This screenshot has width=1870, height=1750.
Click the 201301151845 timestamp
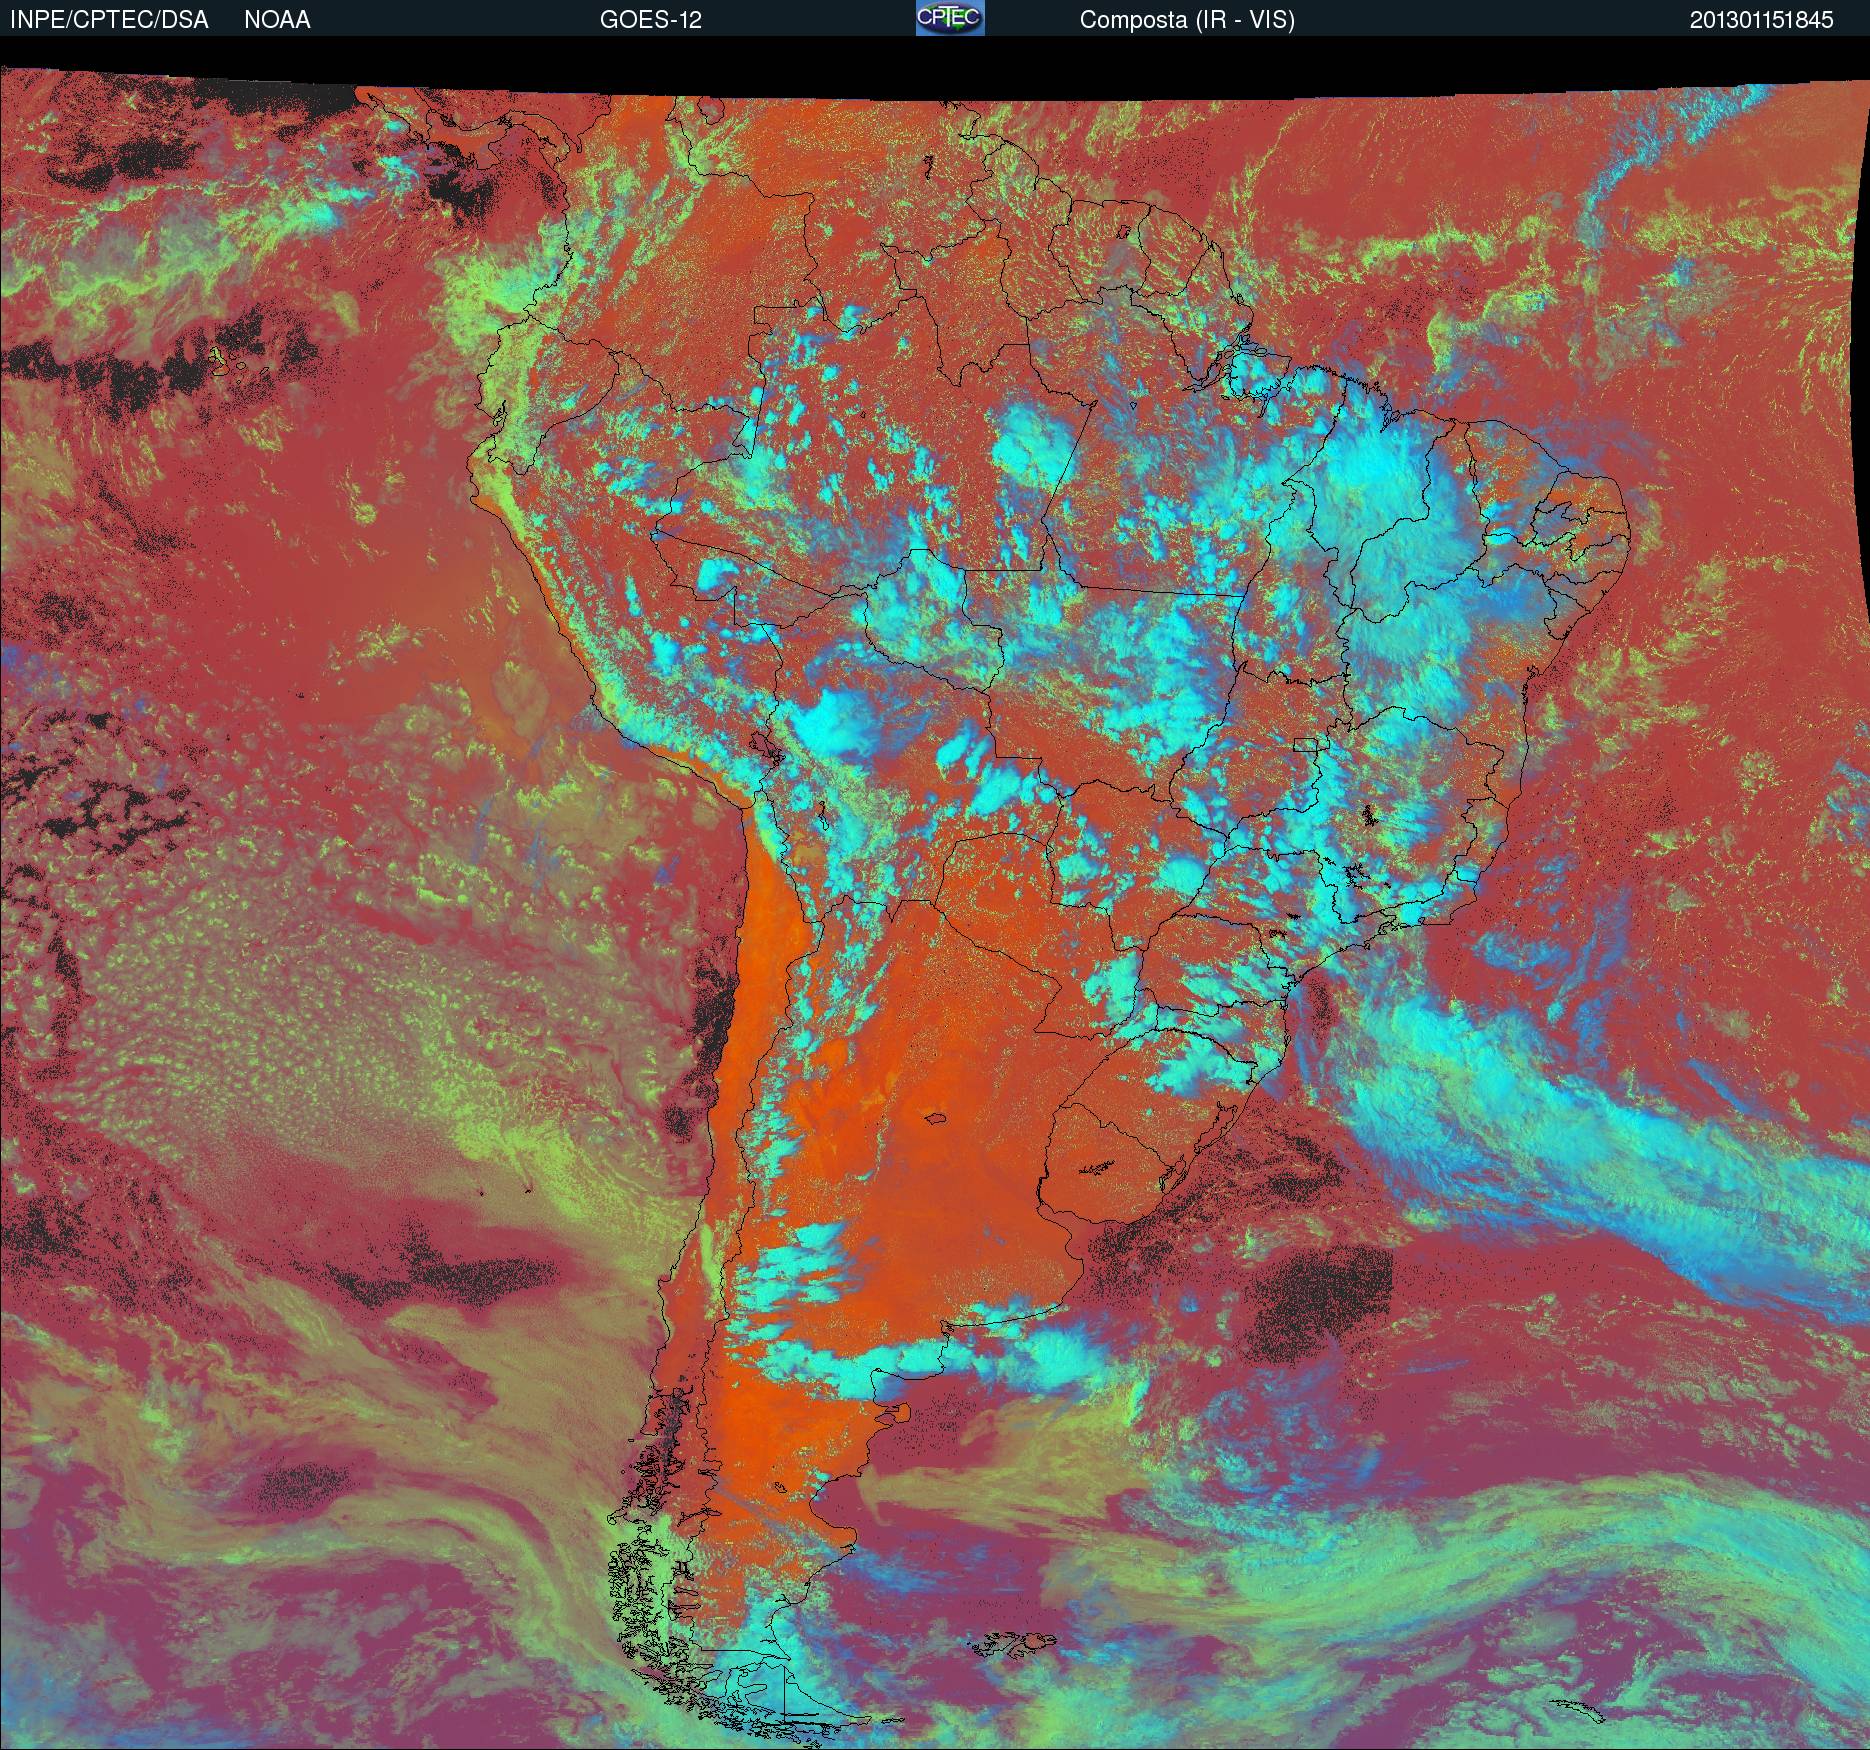point(1762,20)
